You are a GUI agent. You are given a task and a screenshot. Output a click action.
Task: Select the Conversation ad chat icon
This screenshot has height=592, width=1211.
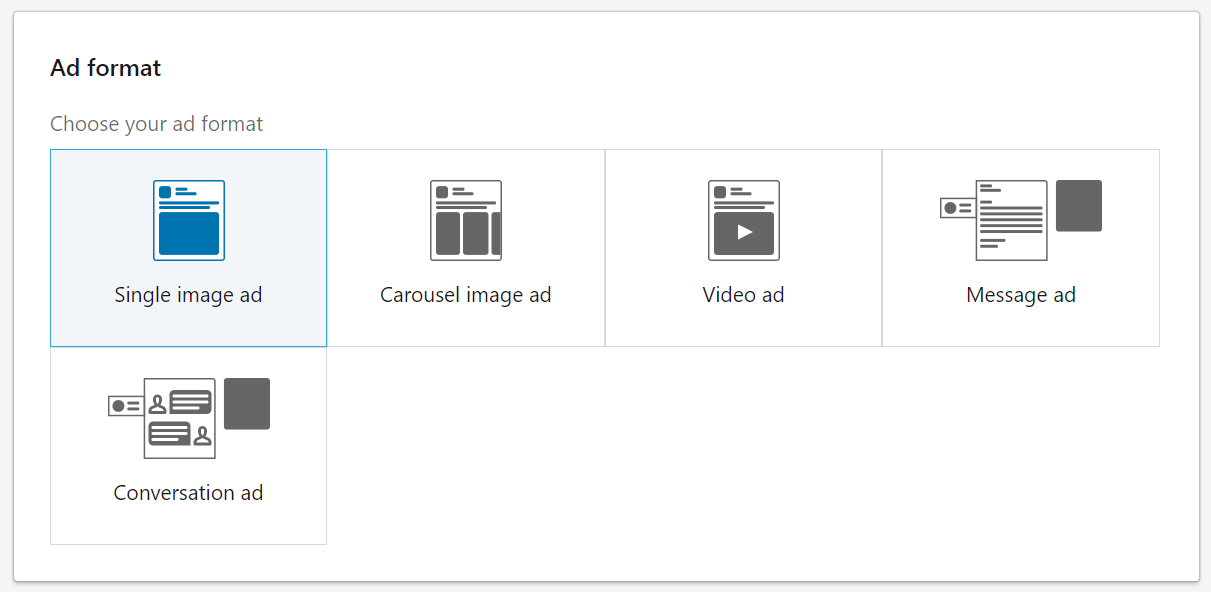coord(180,418)
